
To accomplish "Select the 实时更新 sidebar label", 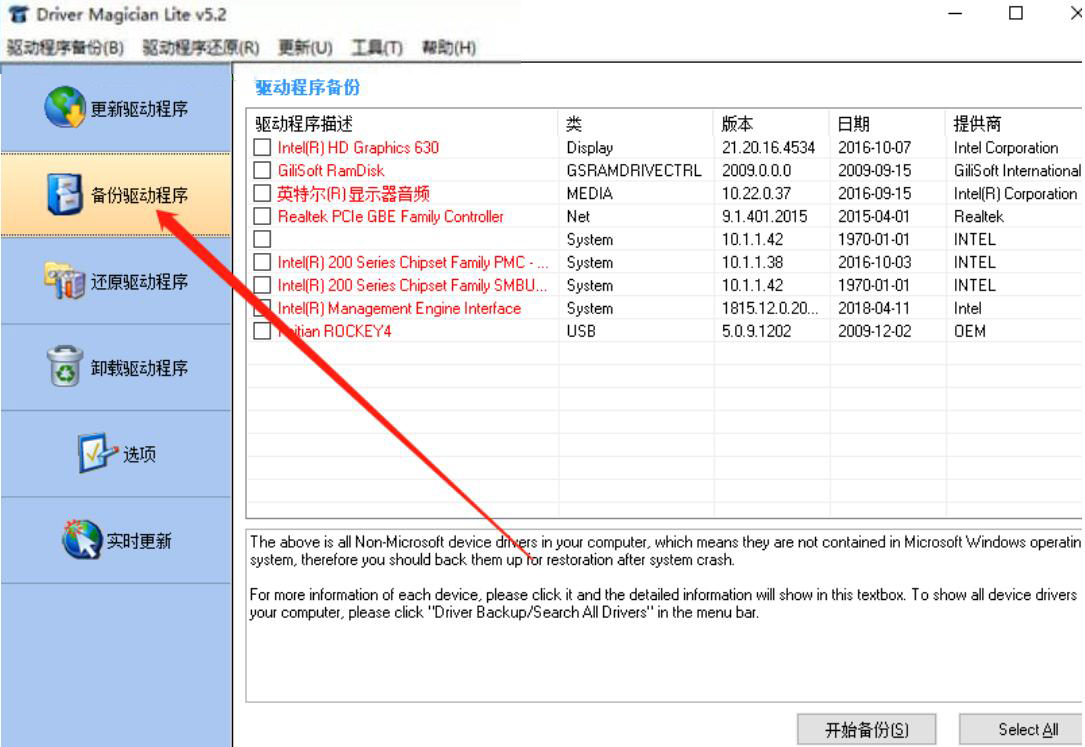I will [139, 541].
